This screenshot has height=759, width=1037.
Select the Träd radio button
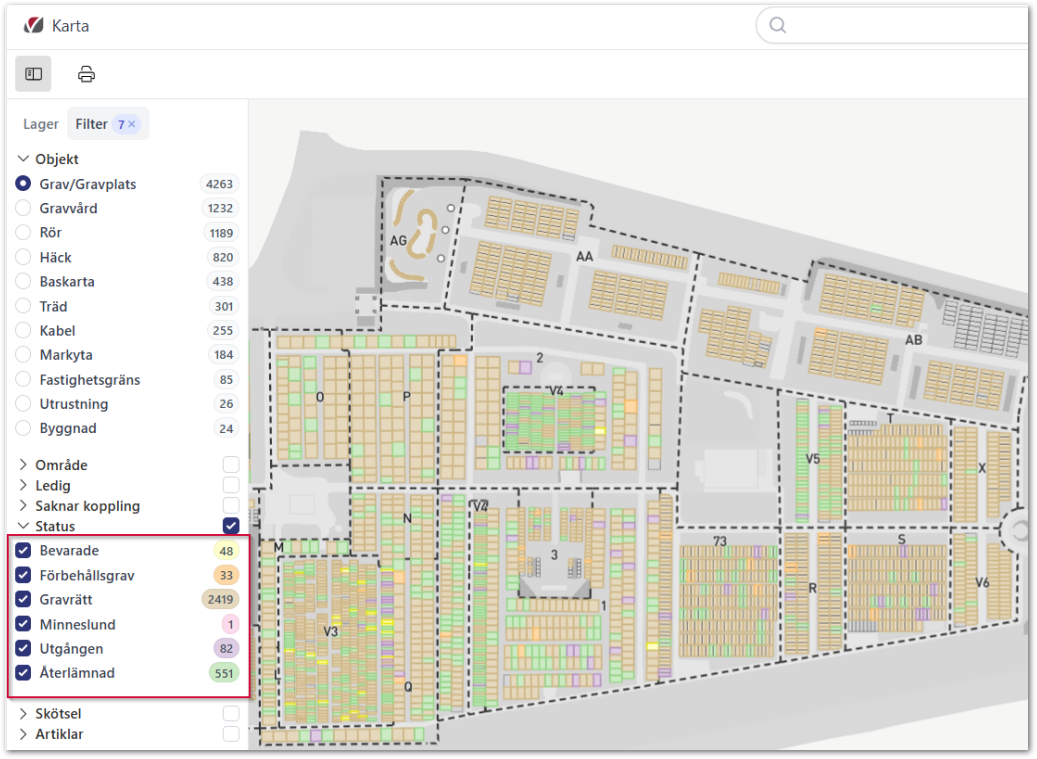click(x=23, y=306)
